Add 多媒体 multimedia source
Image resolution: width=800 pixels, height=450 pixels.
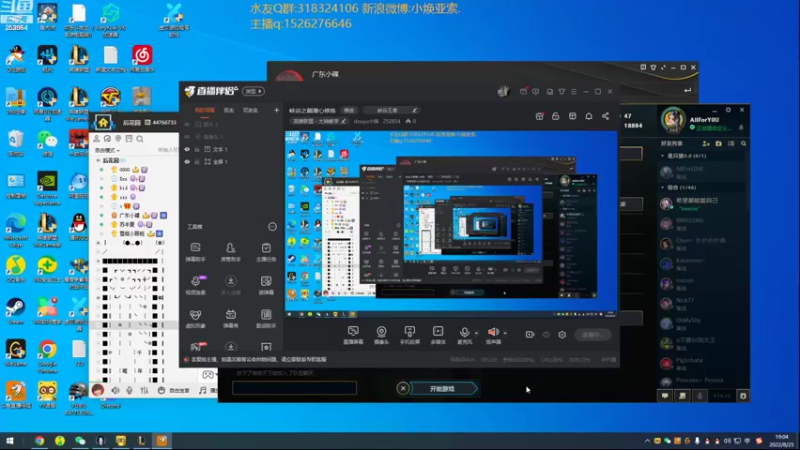pos(438,335)
